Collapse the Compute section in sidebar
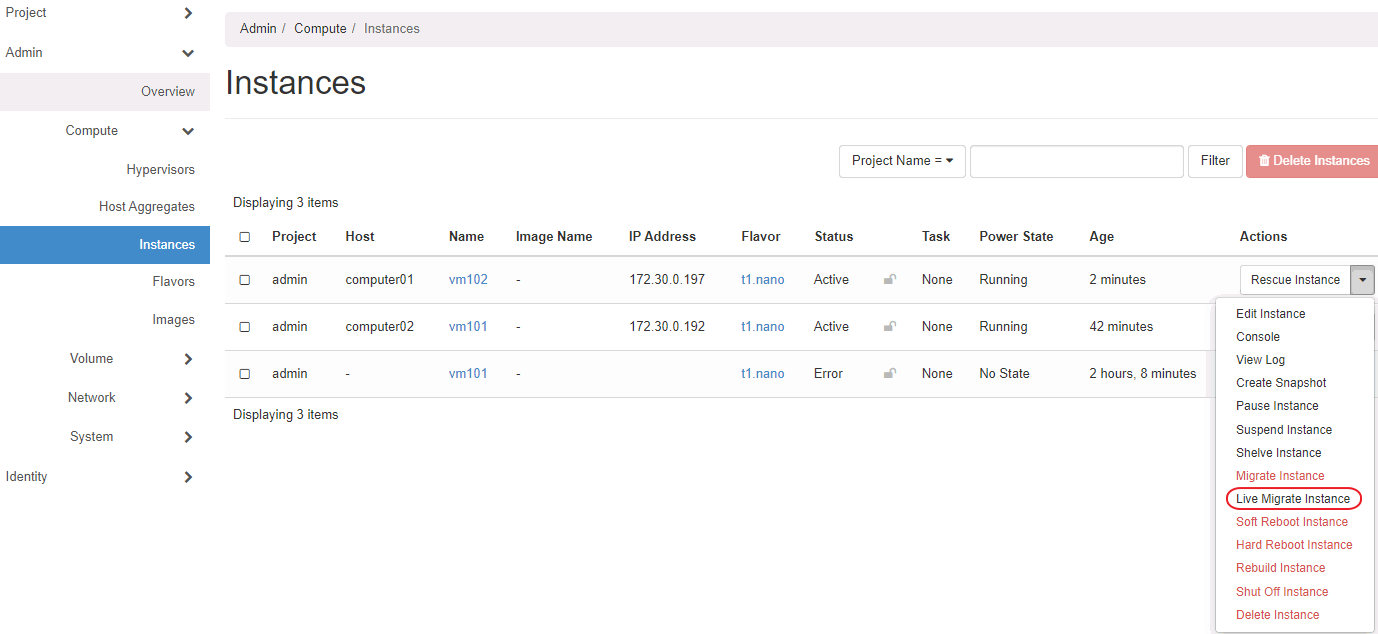Image resolution: width=1378 pixels, height=634 pixels. click(x=188, y=131)
